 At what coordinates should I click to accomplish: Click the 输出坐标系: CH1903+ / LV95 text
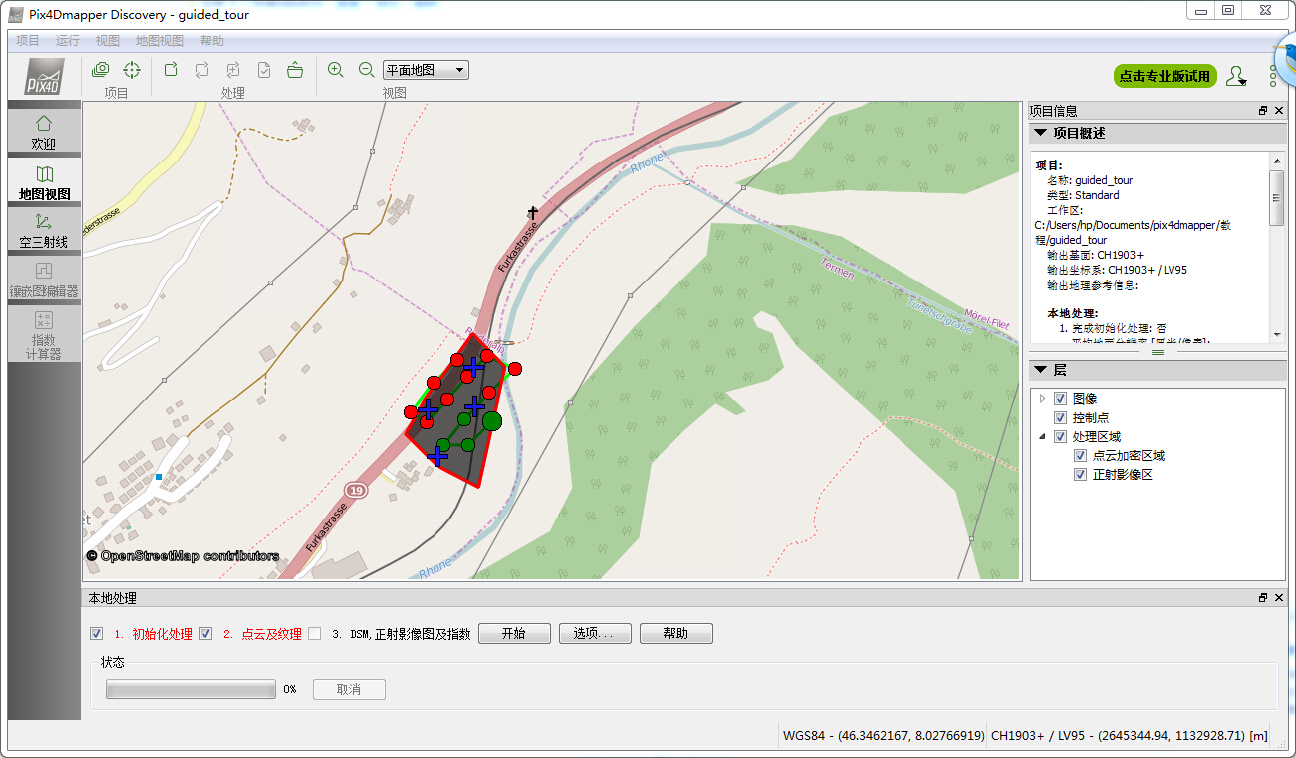(1117, 270)
